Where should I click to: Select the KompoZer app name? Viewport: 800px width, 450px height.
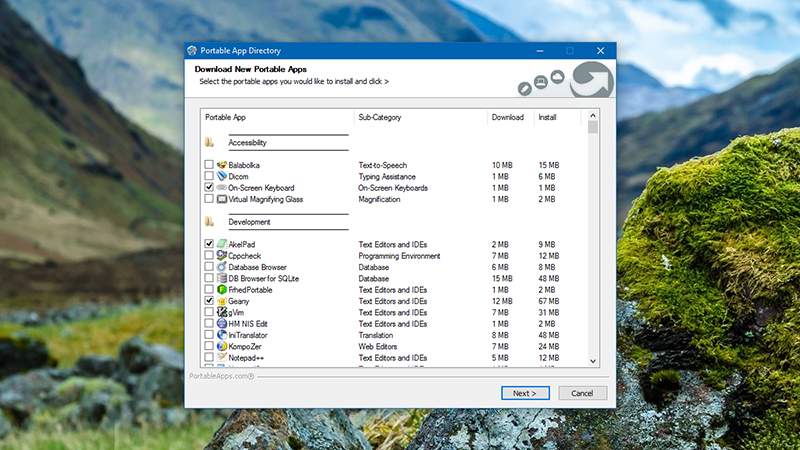click(x=245, y=346)
